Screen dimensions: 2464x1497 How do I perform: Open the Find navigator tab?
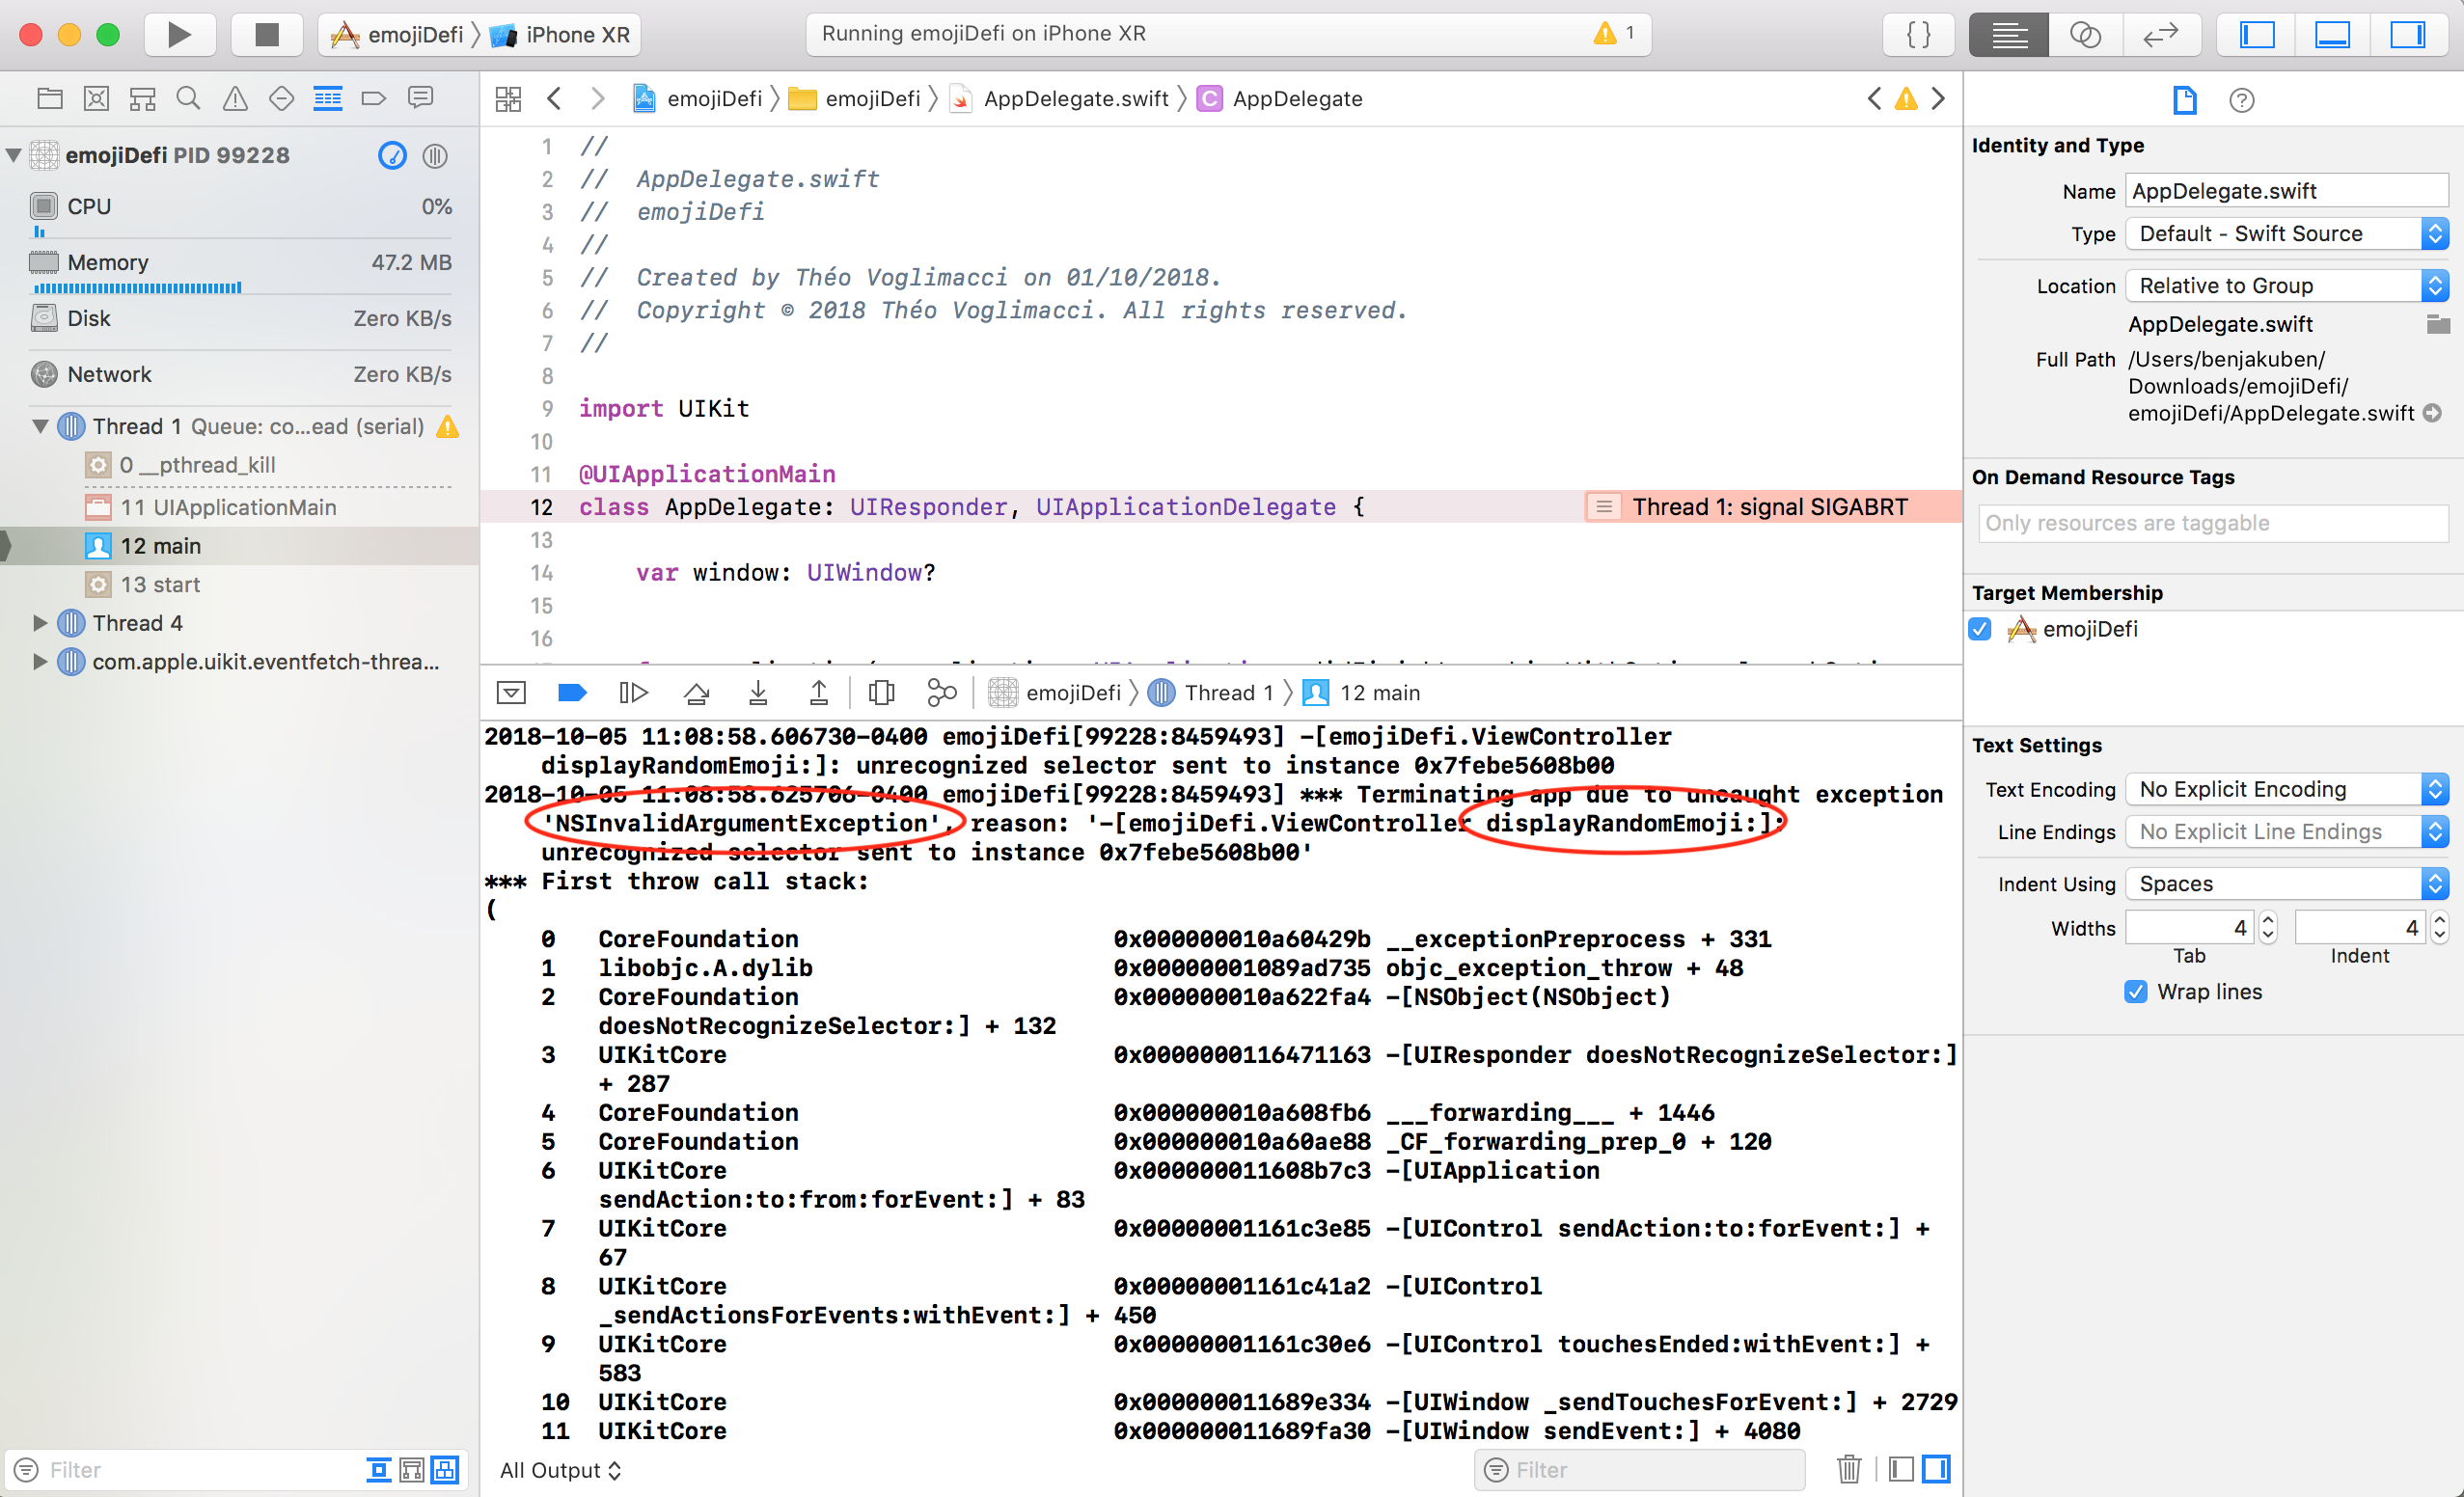tap(188, 98)
